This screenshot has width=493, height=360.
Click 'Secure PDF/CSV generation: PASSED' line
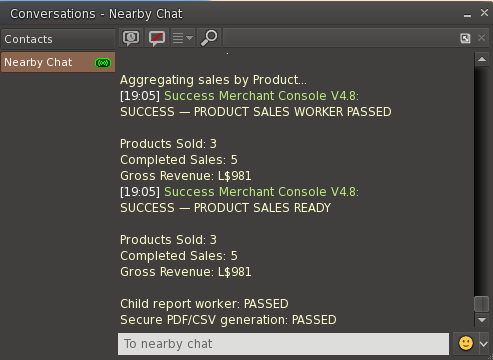228,320
